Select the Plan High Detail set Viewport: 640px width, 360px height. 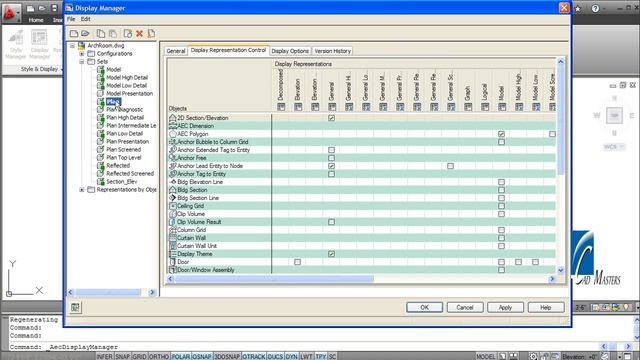[125, 118]
